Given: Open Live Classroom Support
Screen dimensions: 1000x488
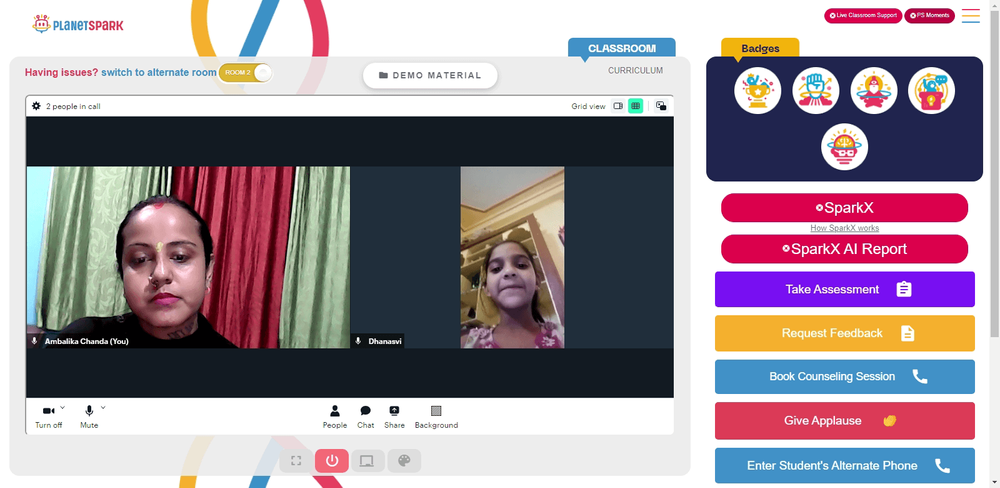Looking at the screenshot, I should tap(863, 15).
